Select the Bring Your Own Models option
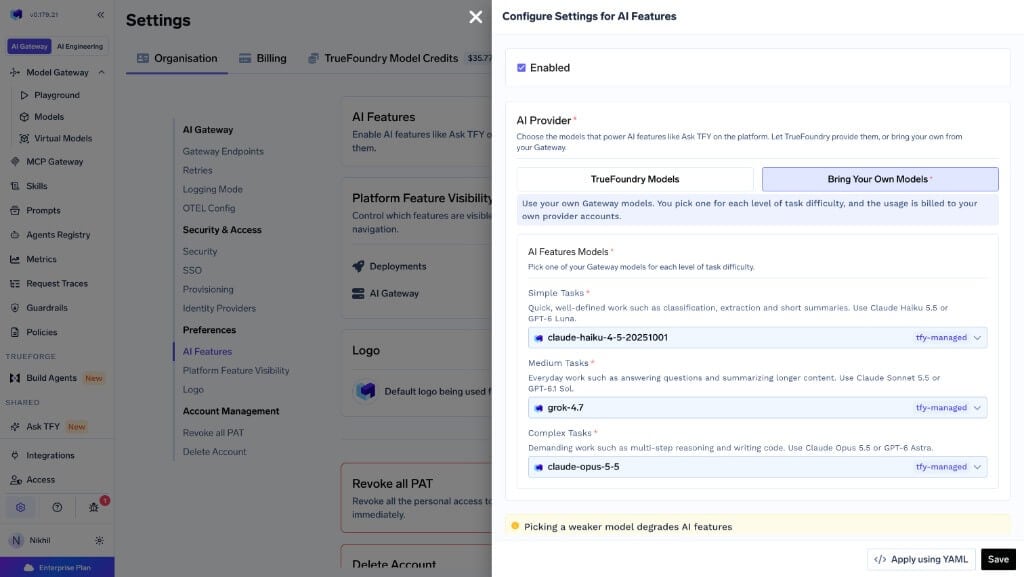The image size is (1024, 577). pos(880,179)
